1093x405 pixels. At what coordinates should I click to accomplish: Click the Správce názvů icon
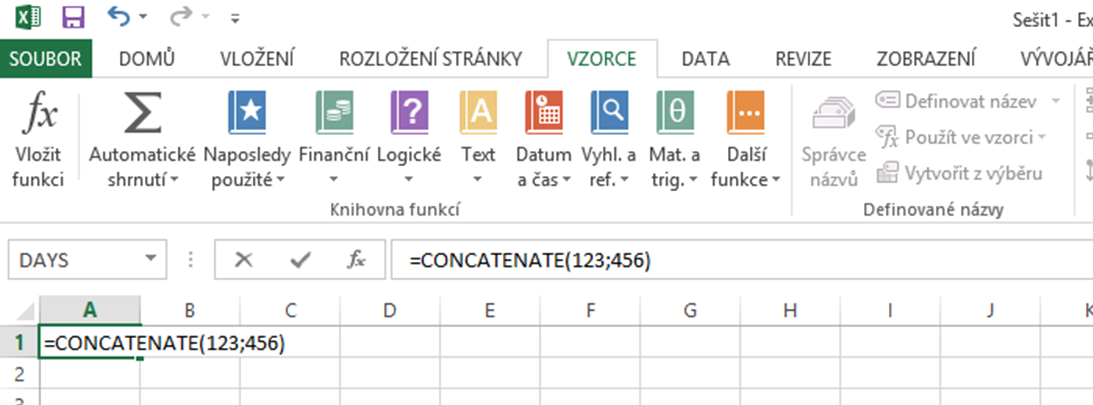pyautogui.click(x=834, y=114)
